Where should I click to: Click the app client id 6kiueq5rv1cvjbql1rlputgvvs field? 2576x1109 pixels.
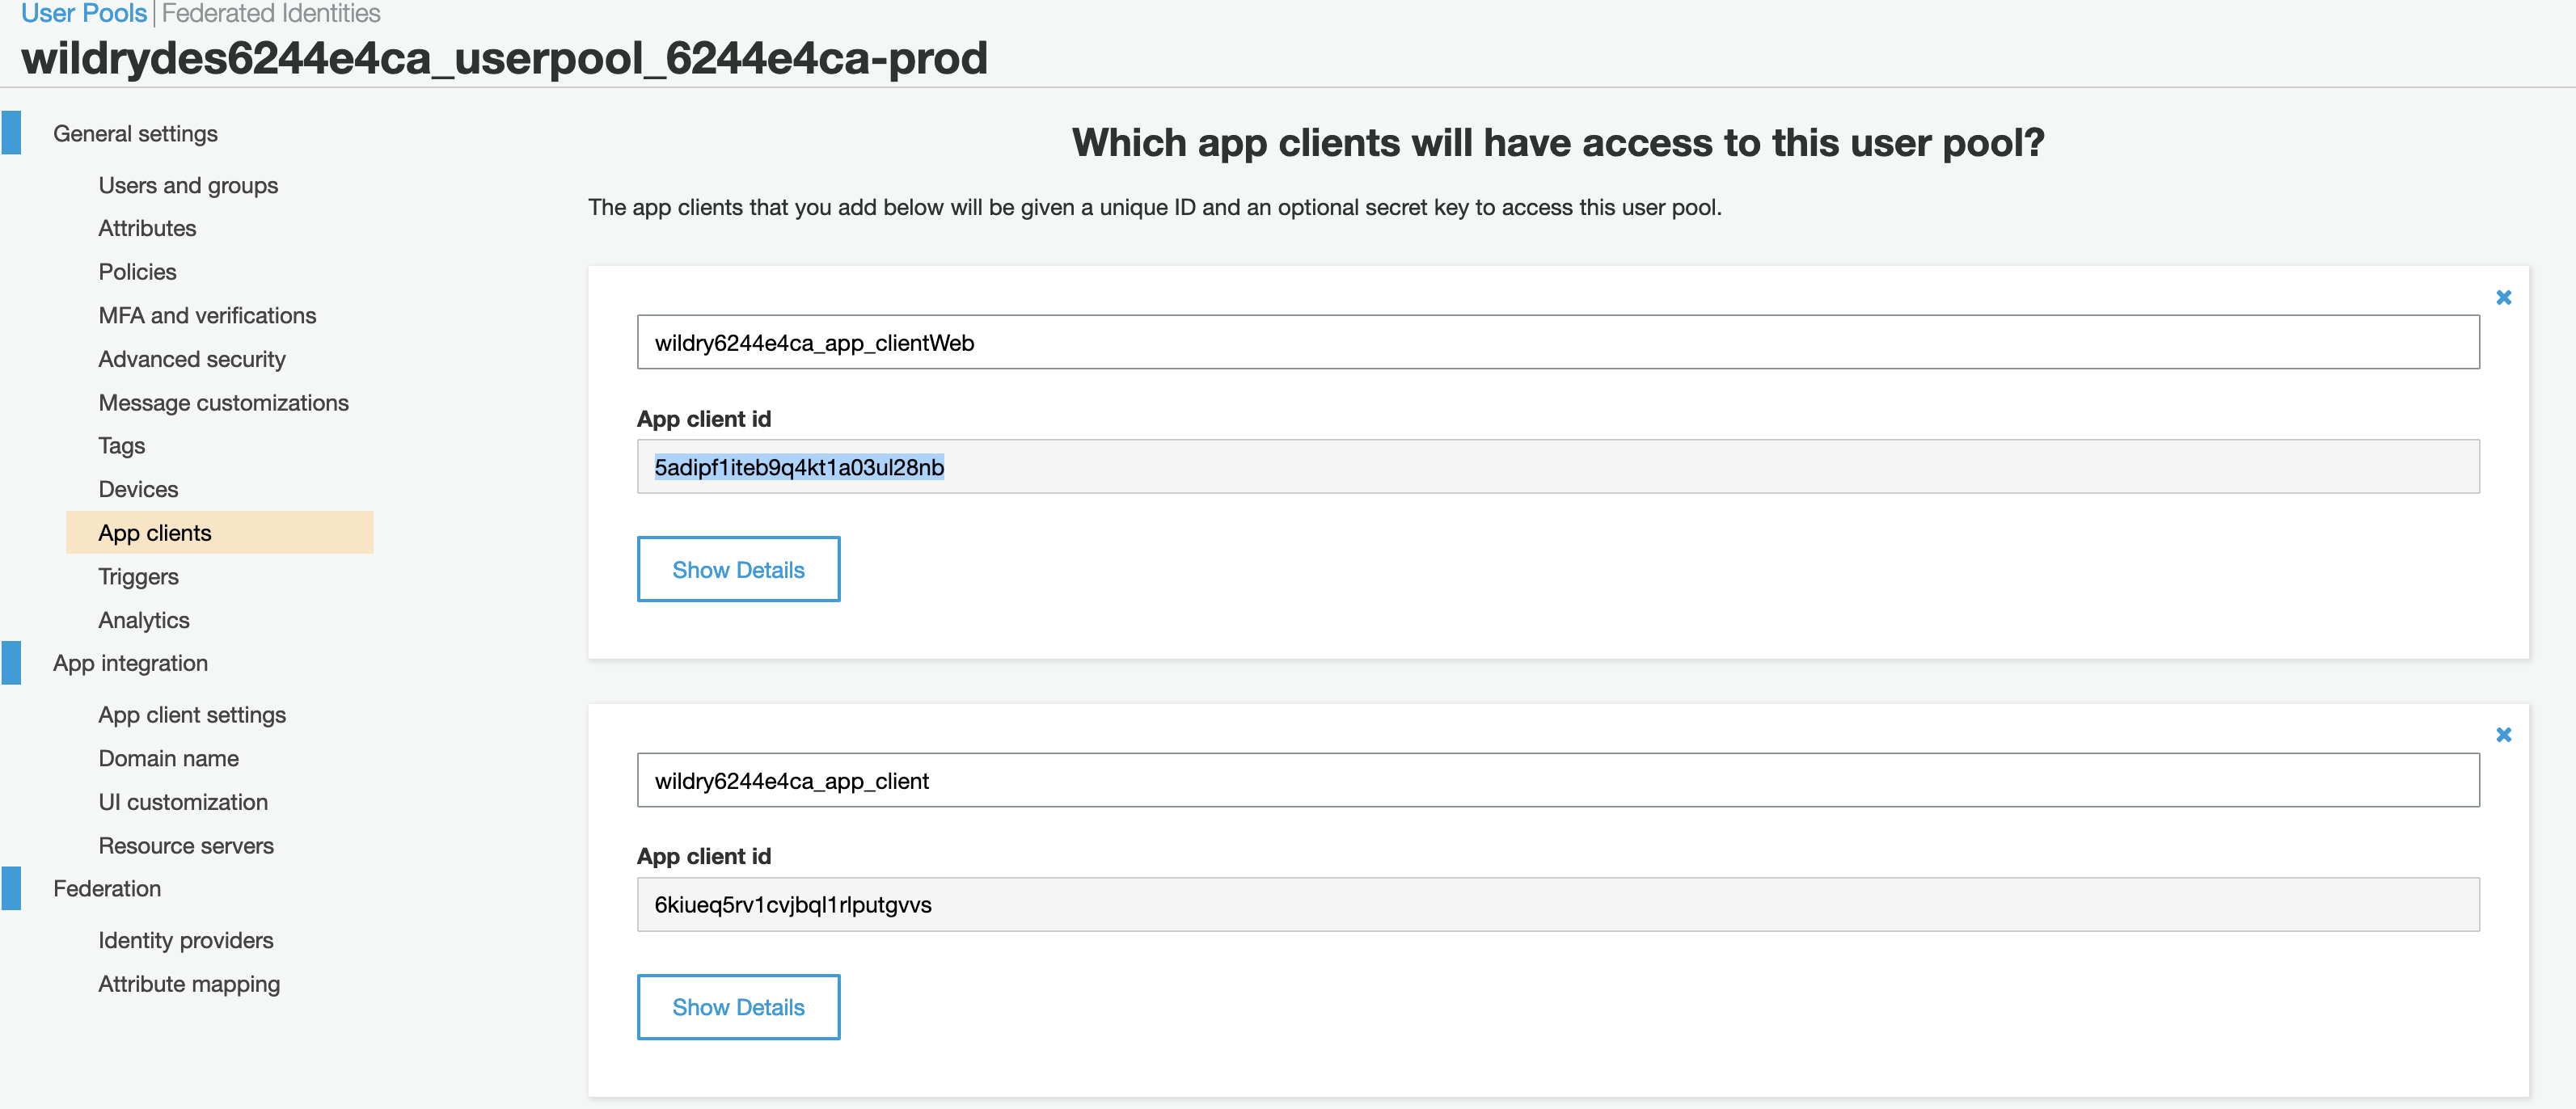[1558, 904]
